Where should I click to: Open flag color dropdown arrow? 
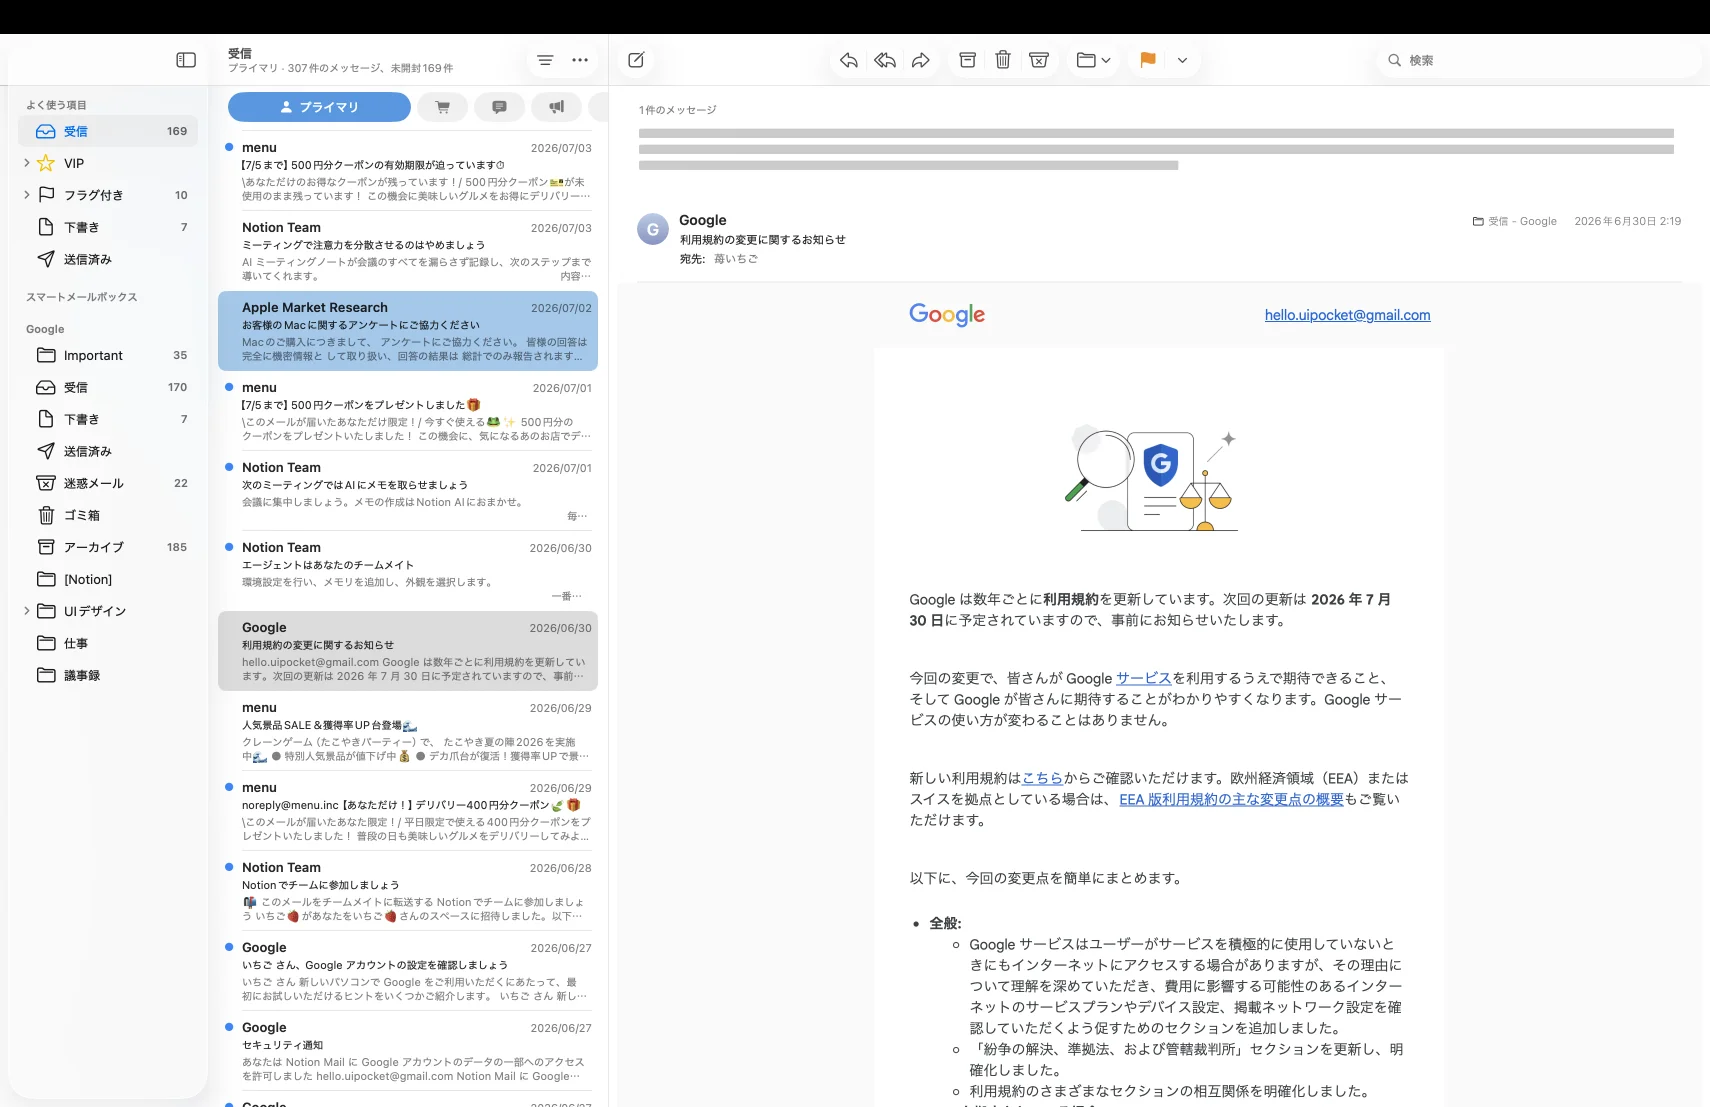coord(1182,60)
